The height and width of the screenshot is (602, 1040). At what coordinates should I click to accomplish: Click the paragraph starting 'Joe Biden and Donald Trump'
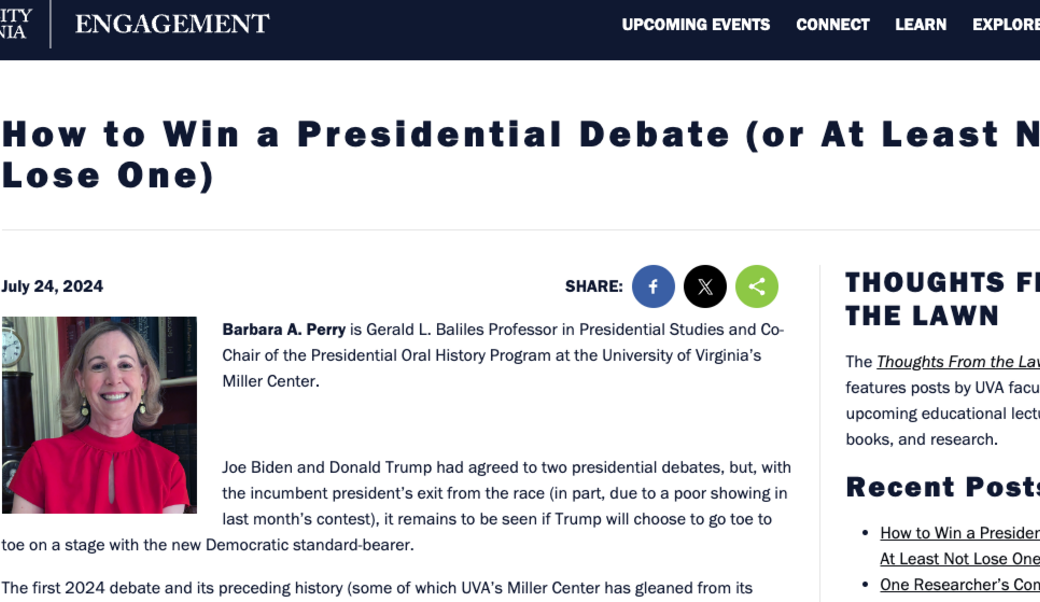(x=505, y=493)
